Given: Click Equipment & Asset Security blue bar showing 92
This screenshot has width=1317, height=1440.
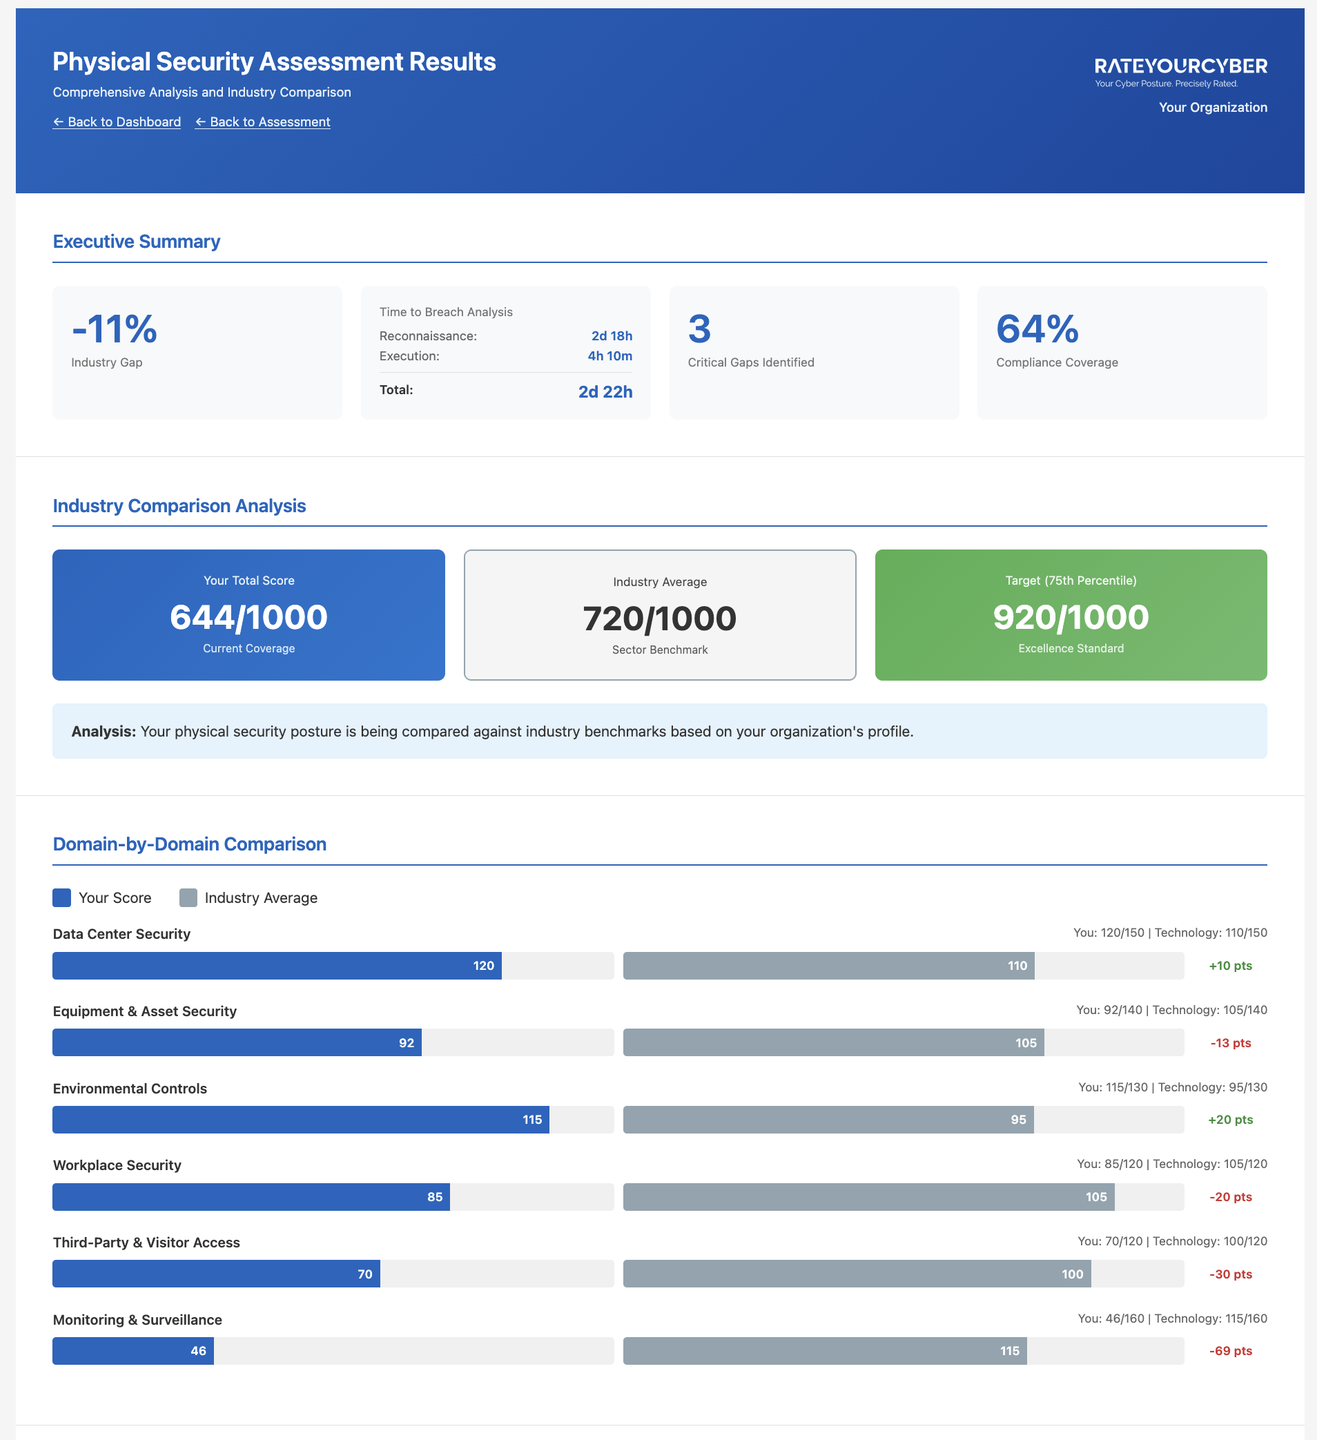Looking at the screenshot, I should click(x=237, y=1043).
